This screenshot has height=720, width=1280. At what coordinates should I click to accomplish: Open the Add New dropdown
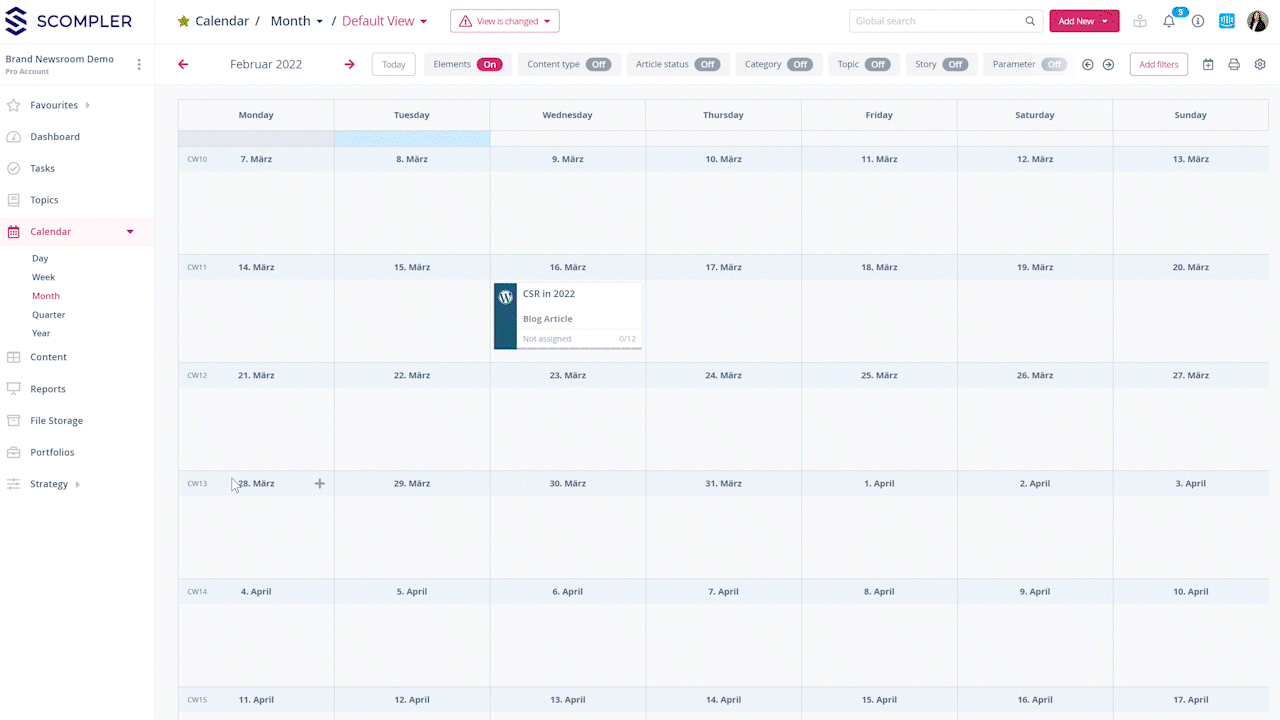click(x=1084, y=21)
